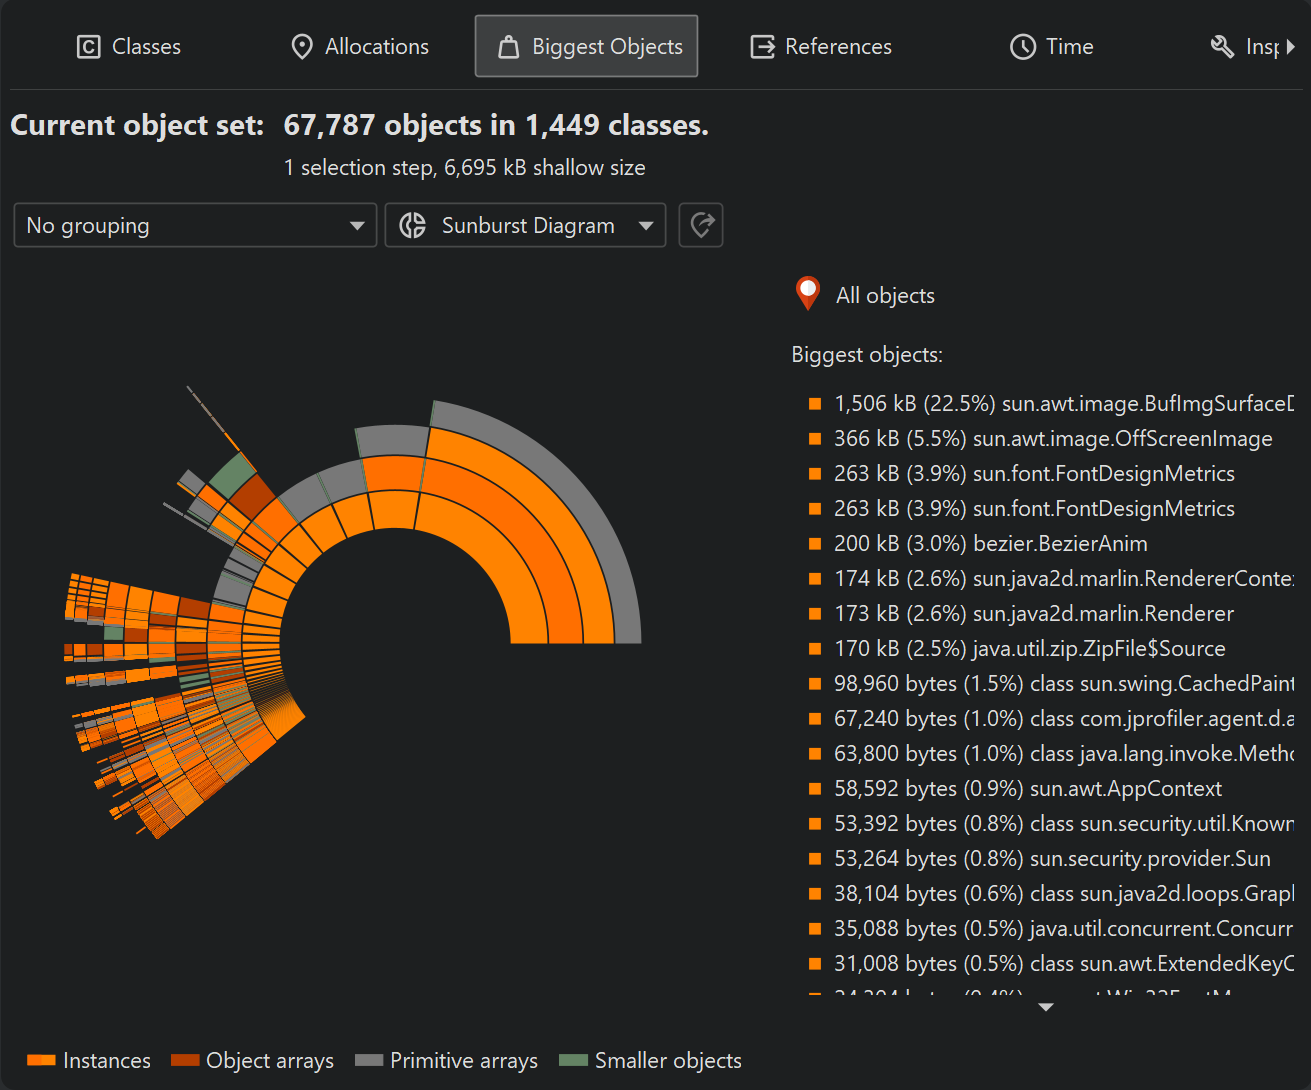The image size is (1311, 1090).
Task: Click the Primitive arrays legend swatch
Action: (369, 1060)
